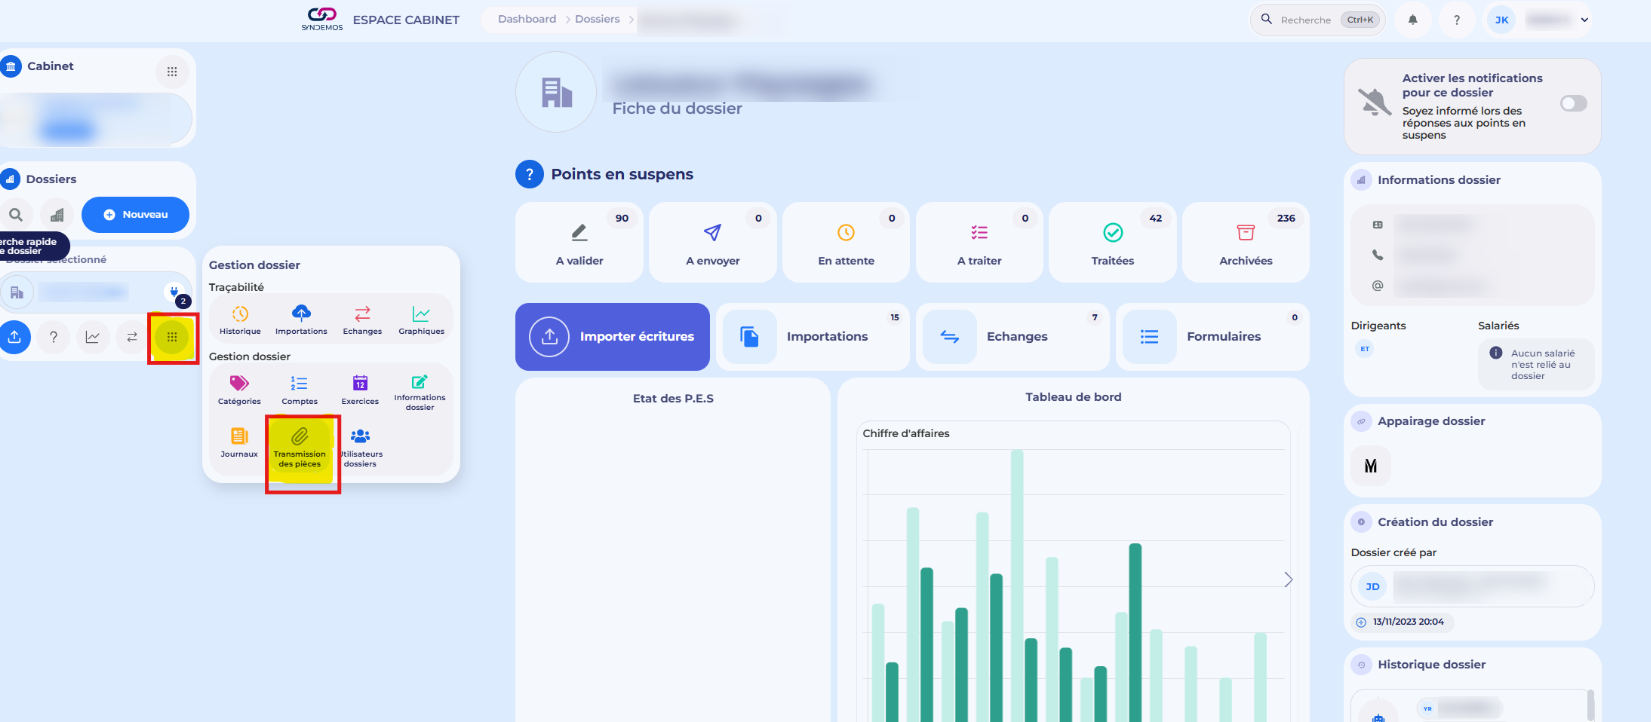Click the notifications bell icon
Viewport: 1651px width, 722px height.
tap(1413, 20)
